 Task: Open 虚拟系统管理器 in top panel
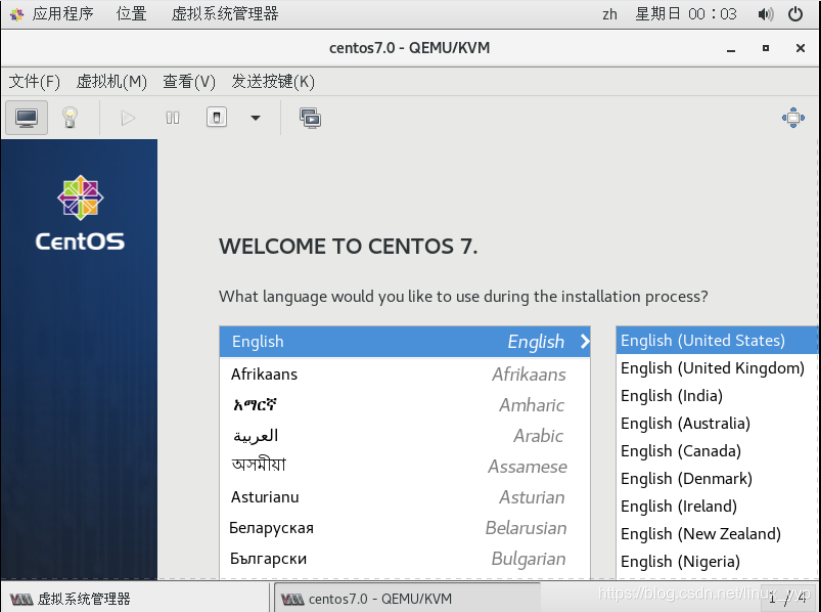225,14
